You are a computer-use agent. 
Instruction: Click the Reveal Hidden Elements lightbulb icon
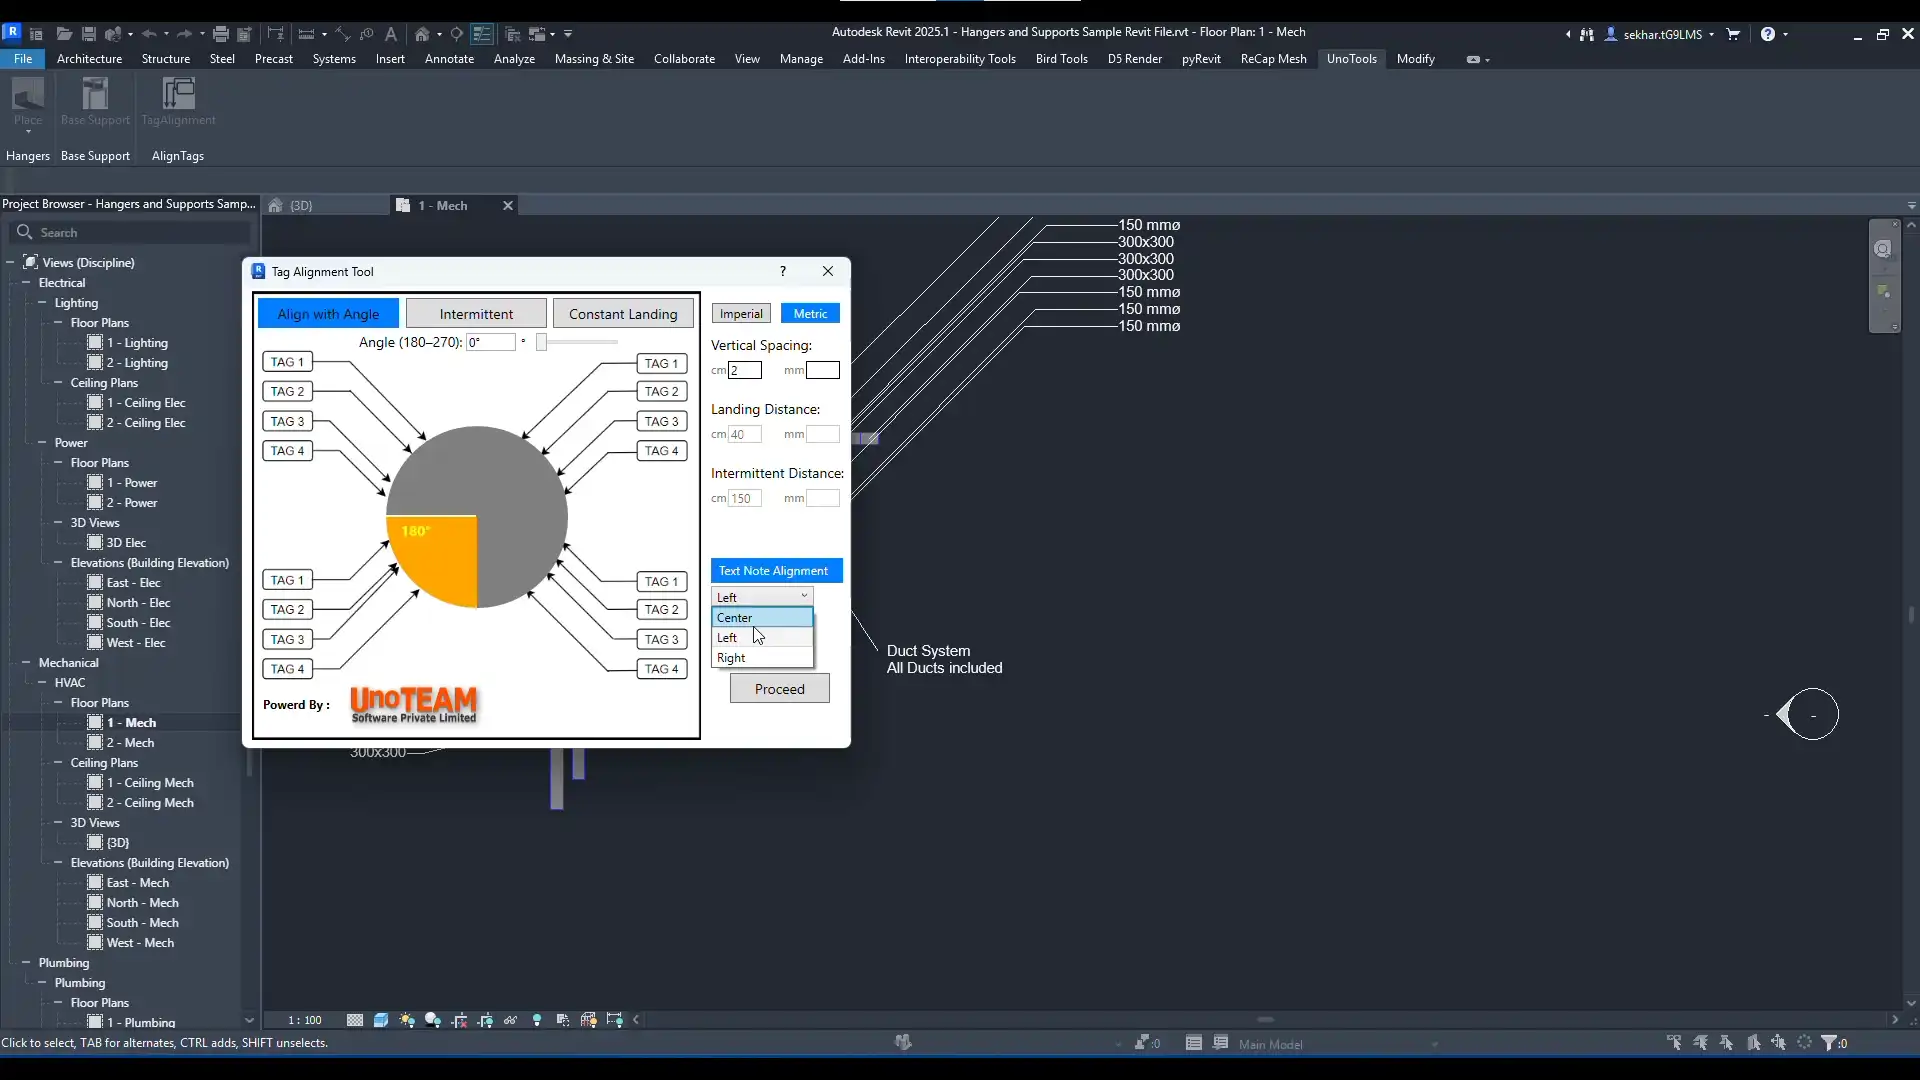pos(537,1020)
